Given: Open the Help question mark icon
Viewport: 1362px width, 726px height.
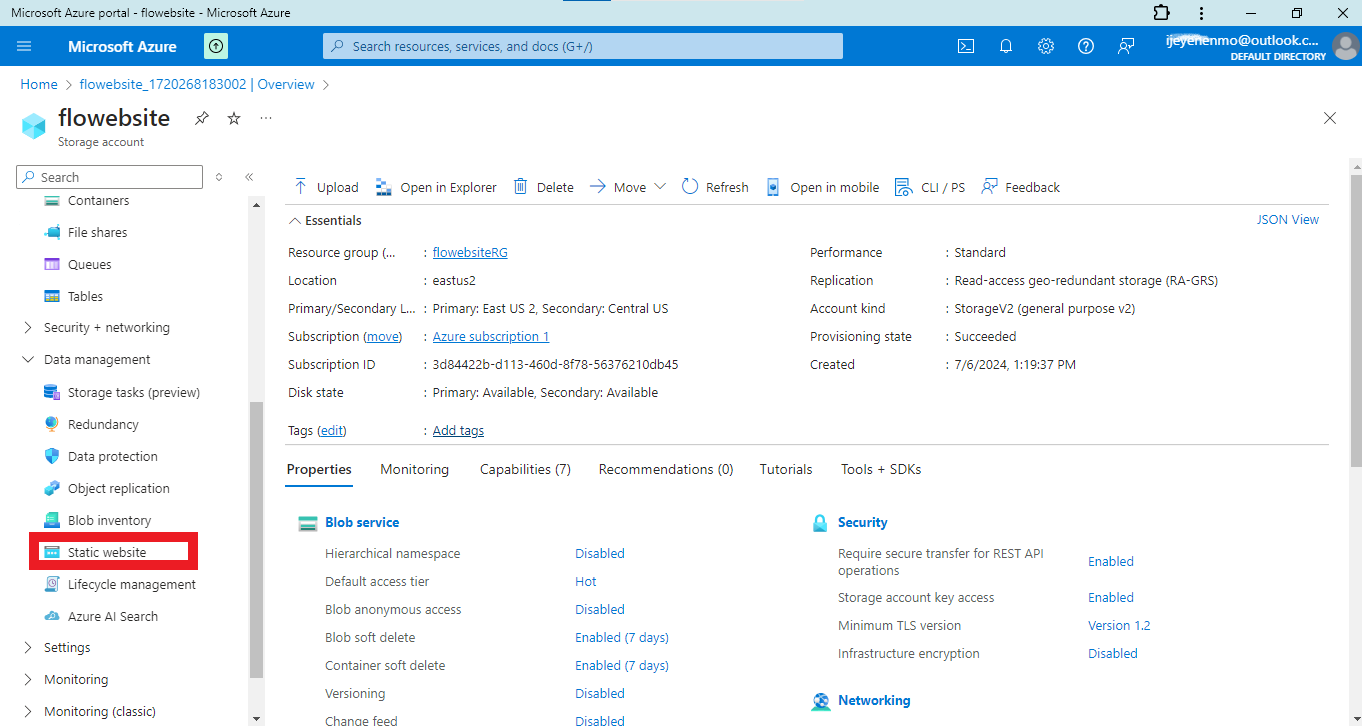Looking at the screenshot, I should (x=1086, y=46).
